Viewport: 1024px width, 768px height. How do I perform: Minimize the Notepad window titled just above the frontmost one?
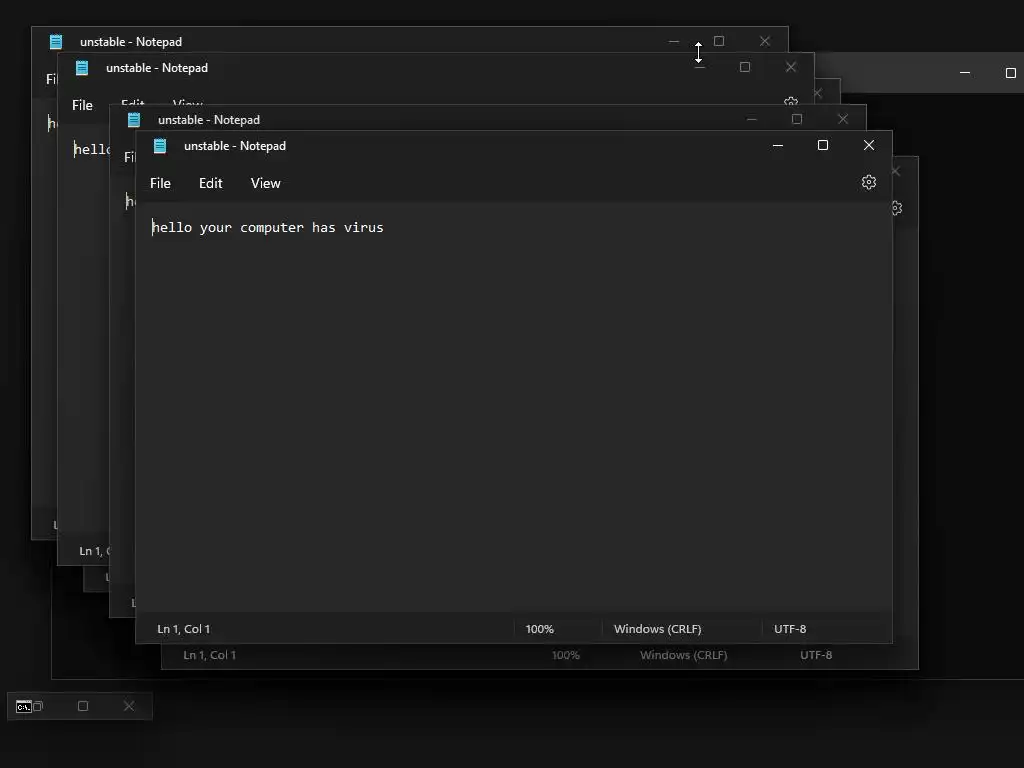752,119
